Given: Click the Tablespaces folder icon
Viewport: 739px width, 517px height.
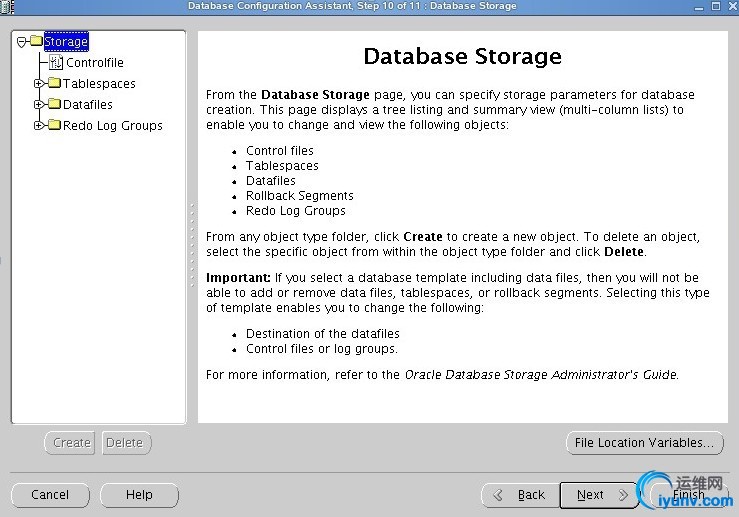Looking at the screenshot, I should [54, 84].
